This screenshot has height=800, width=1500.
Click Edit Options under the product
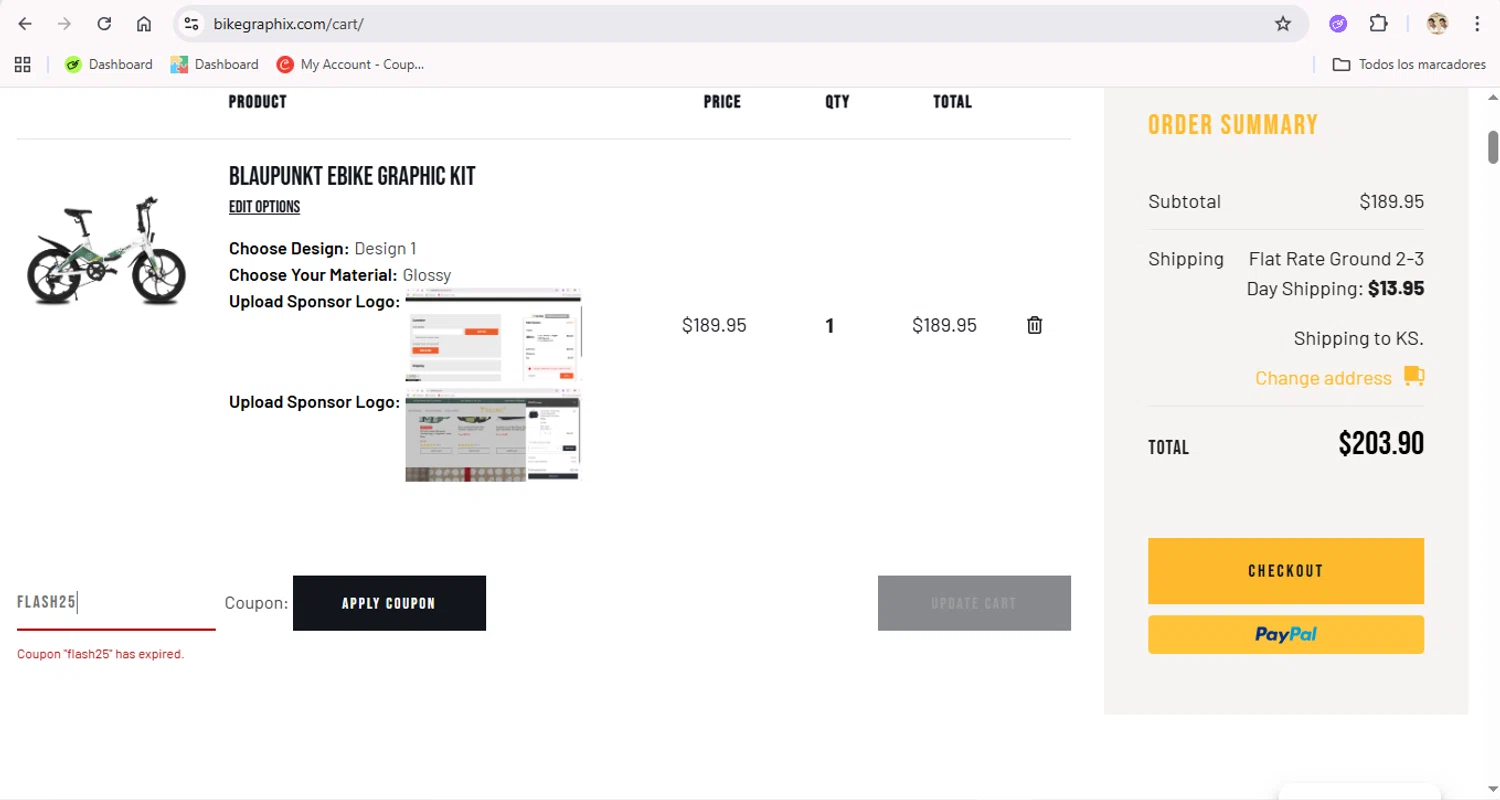tap(264, 207)
